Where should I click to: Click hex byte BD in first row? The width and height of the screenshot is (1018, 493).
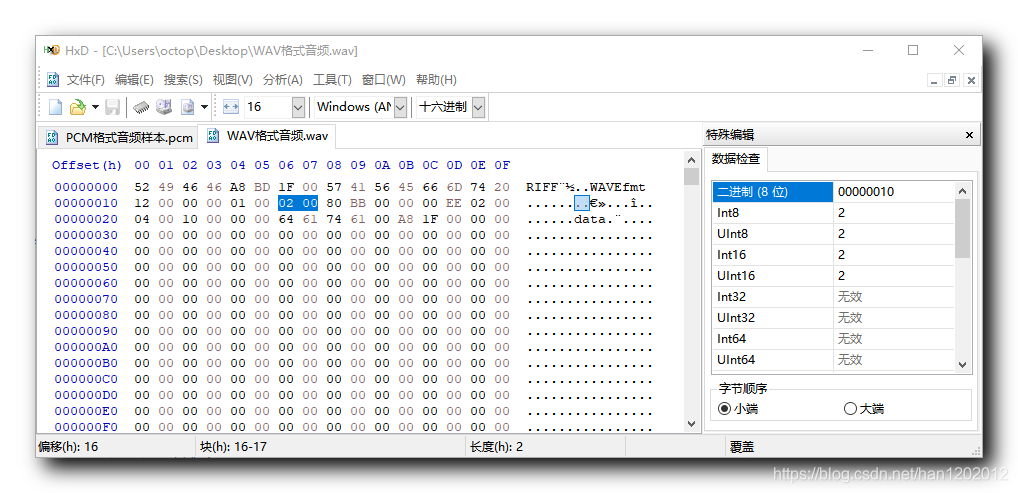point(262,187)
